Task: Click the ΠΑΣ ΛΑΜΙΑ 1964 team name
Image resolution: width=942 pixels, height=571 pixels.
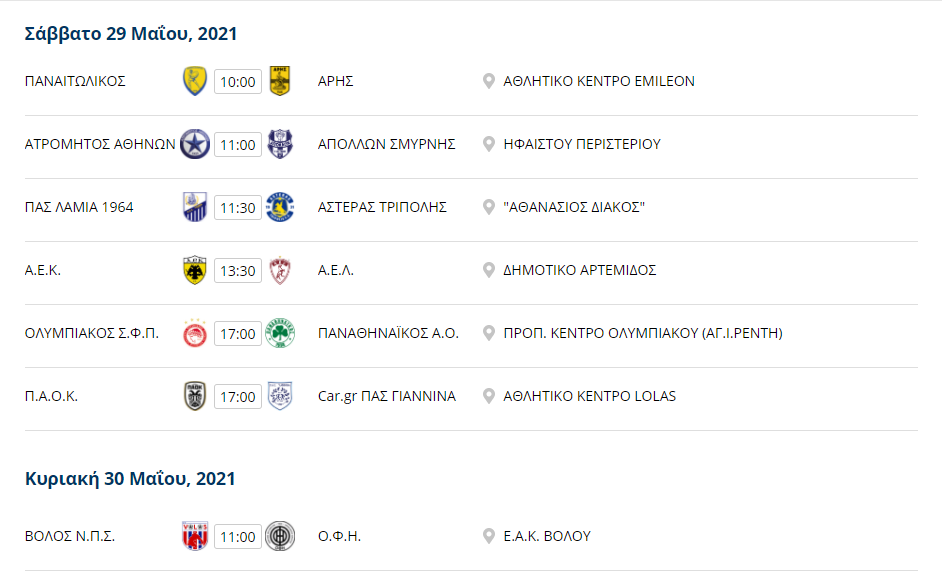Action: pyautogui.click(x=79, y=207)
